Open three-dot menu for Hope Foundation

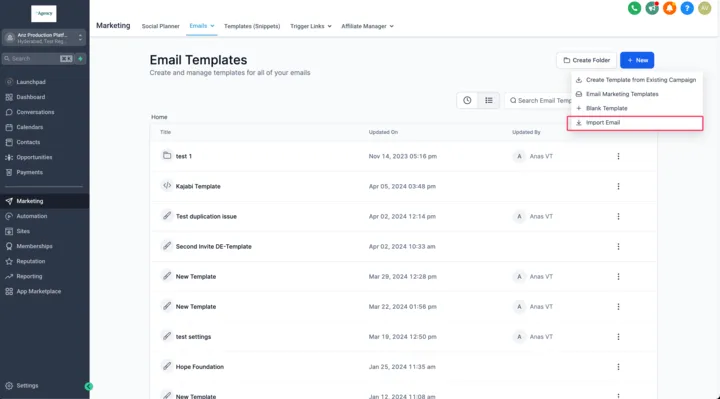pyautogui.click(x=618, y=367)
